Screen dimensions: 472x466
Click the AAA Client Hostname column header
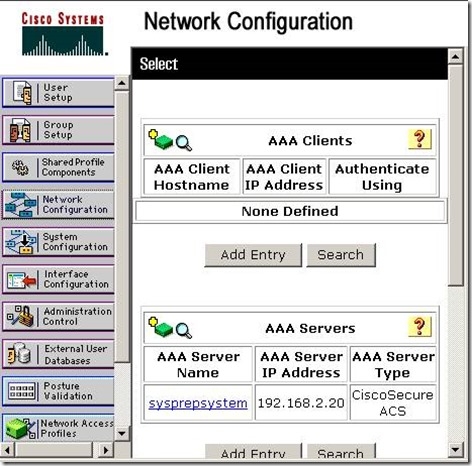click(x=192, y=177)
